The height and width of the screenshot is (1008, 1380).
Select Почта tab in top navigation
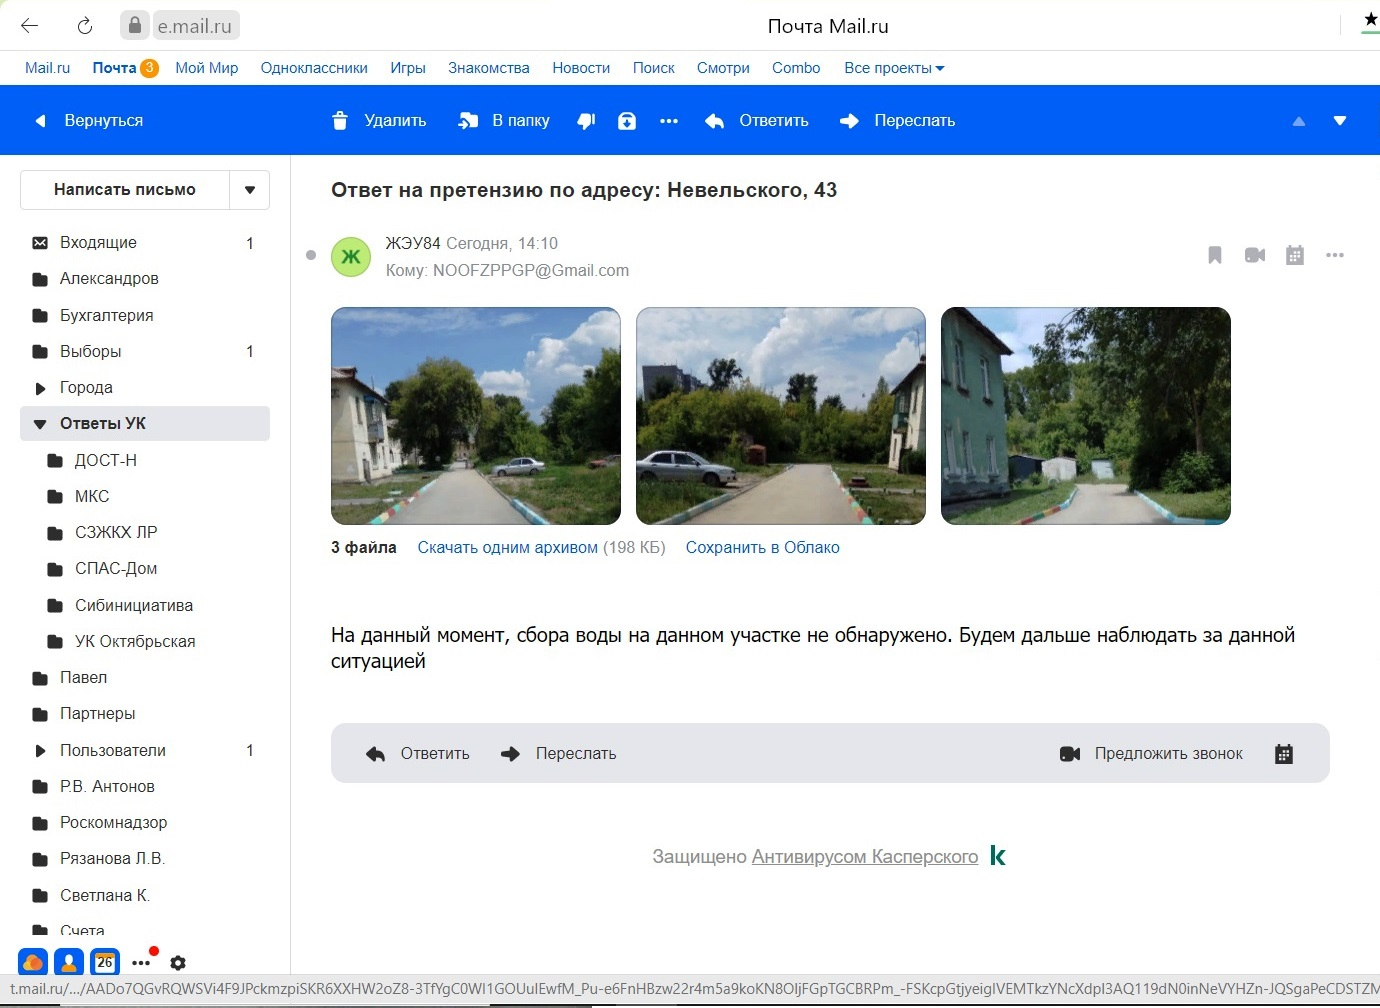tap(114, 68)
